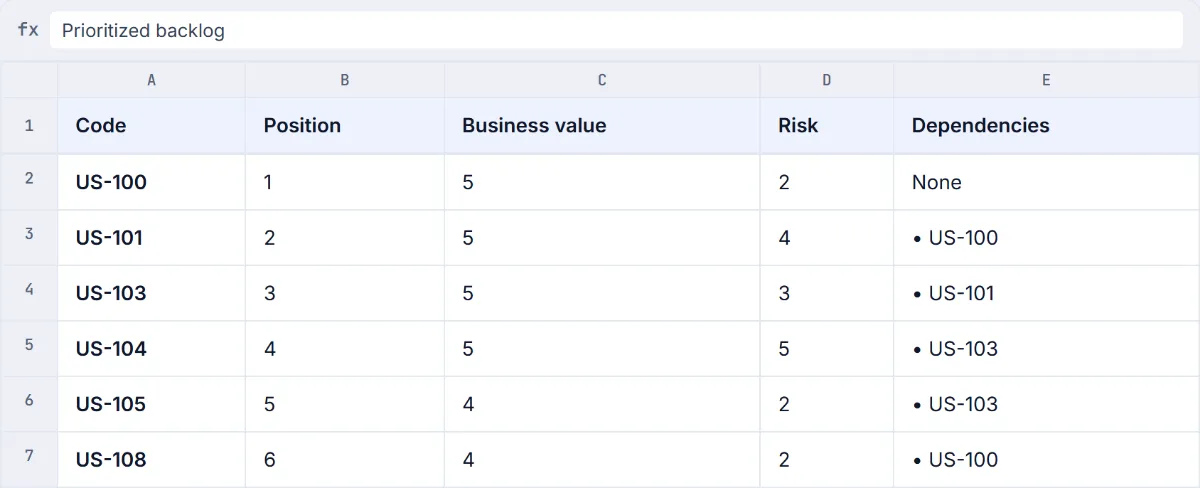1200x488 pixels.
Task: Select row 1 header number
Action: click(x=29, y=126)
